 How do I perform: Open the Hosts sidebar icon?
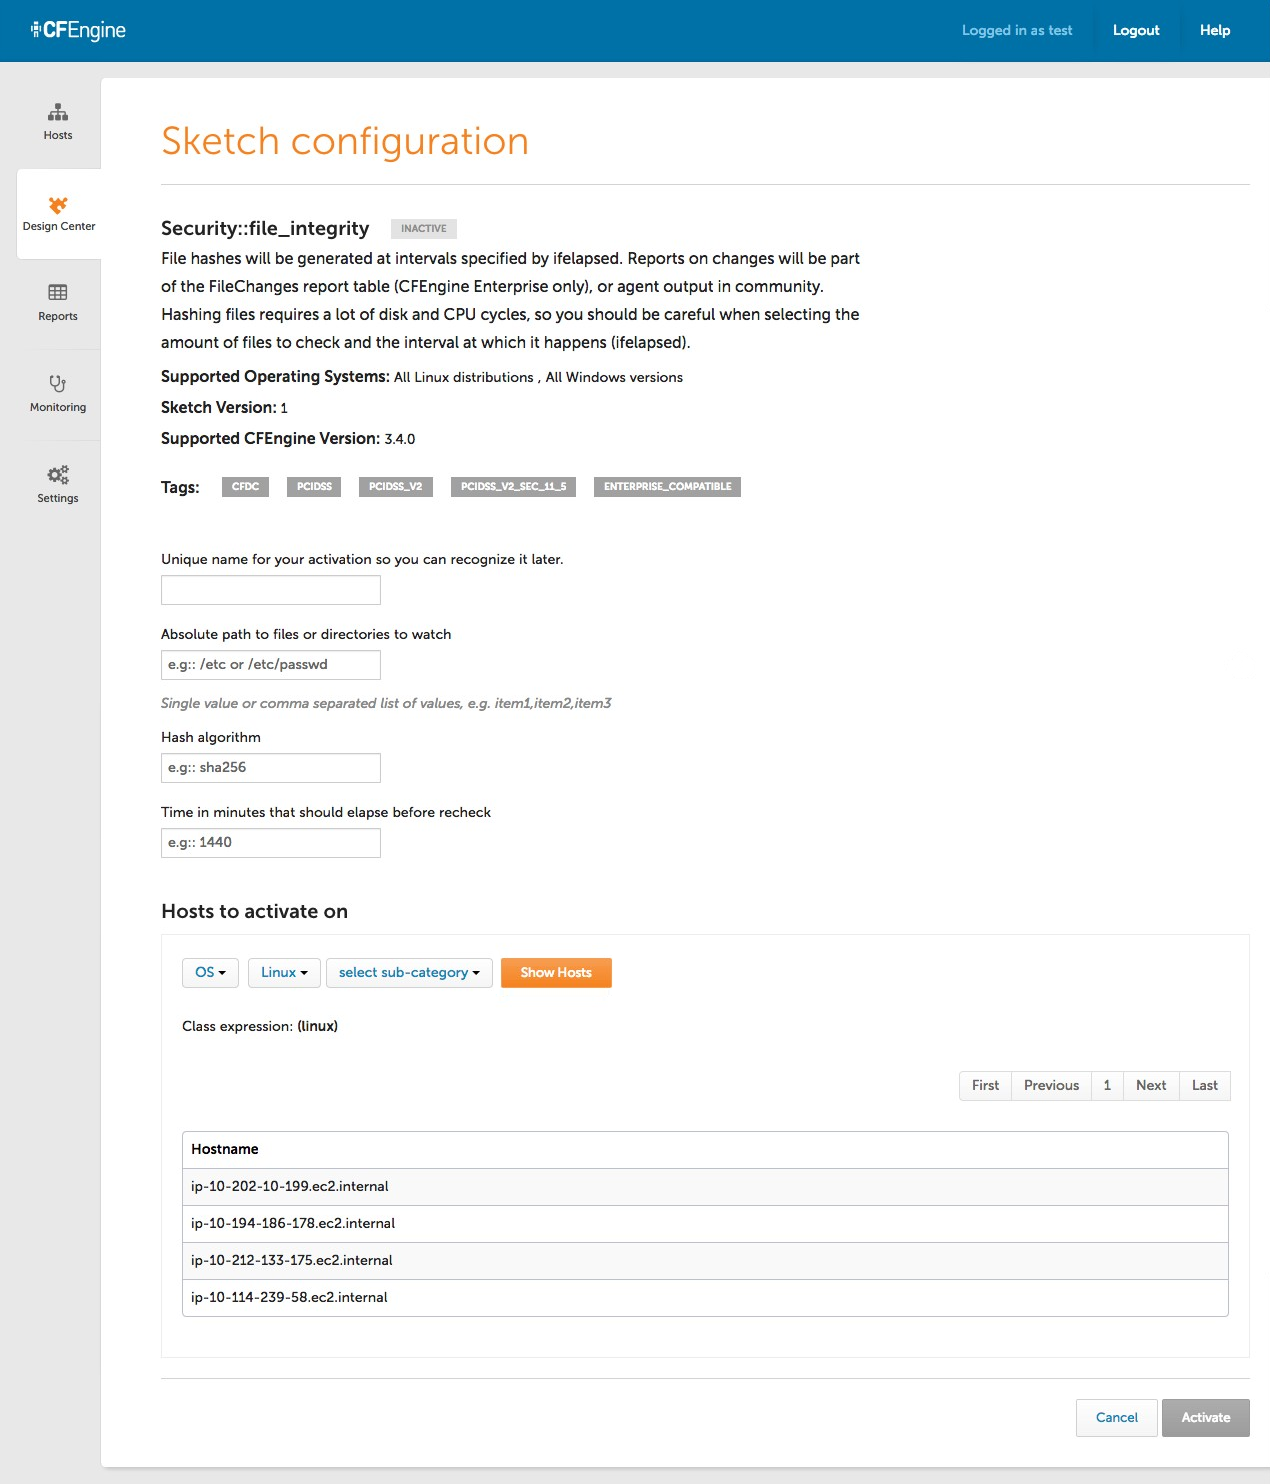58,112
